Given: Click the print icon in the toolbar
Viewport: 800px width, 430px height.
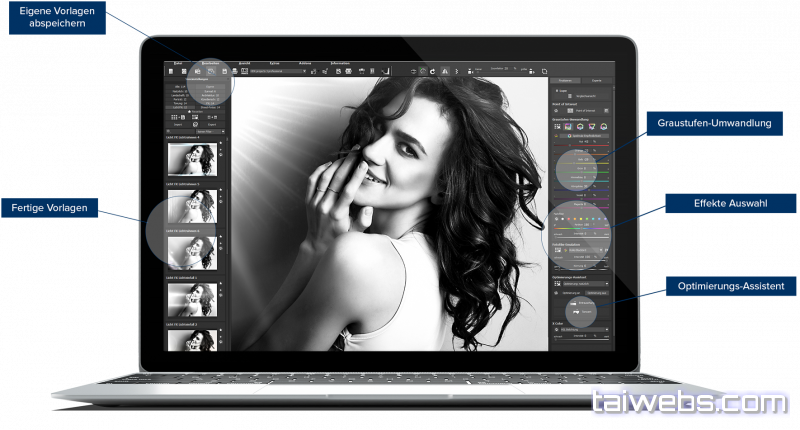Looking at the screenshot, I should click(234, 72).
